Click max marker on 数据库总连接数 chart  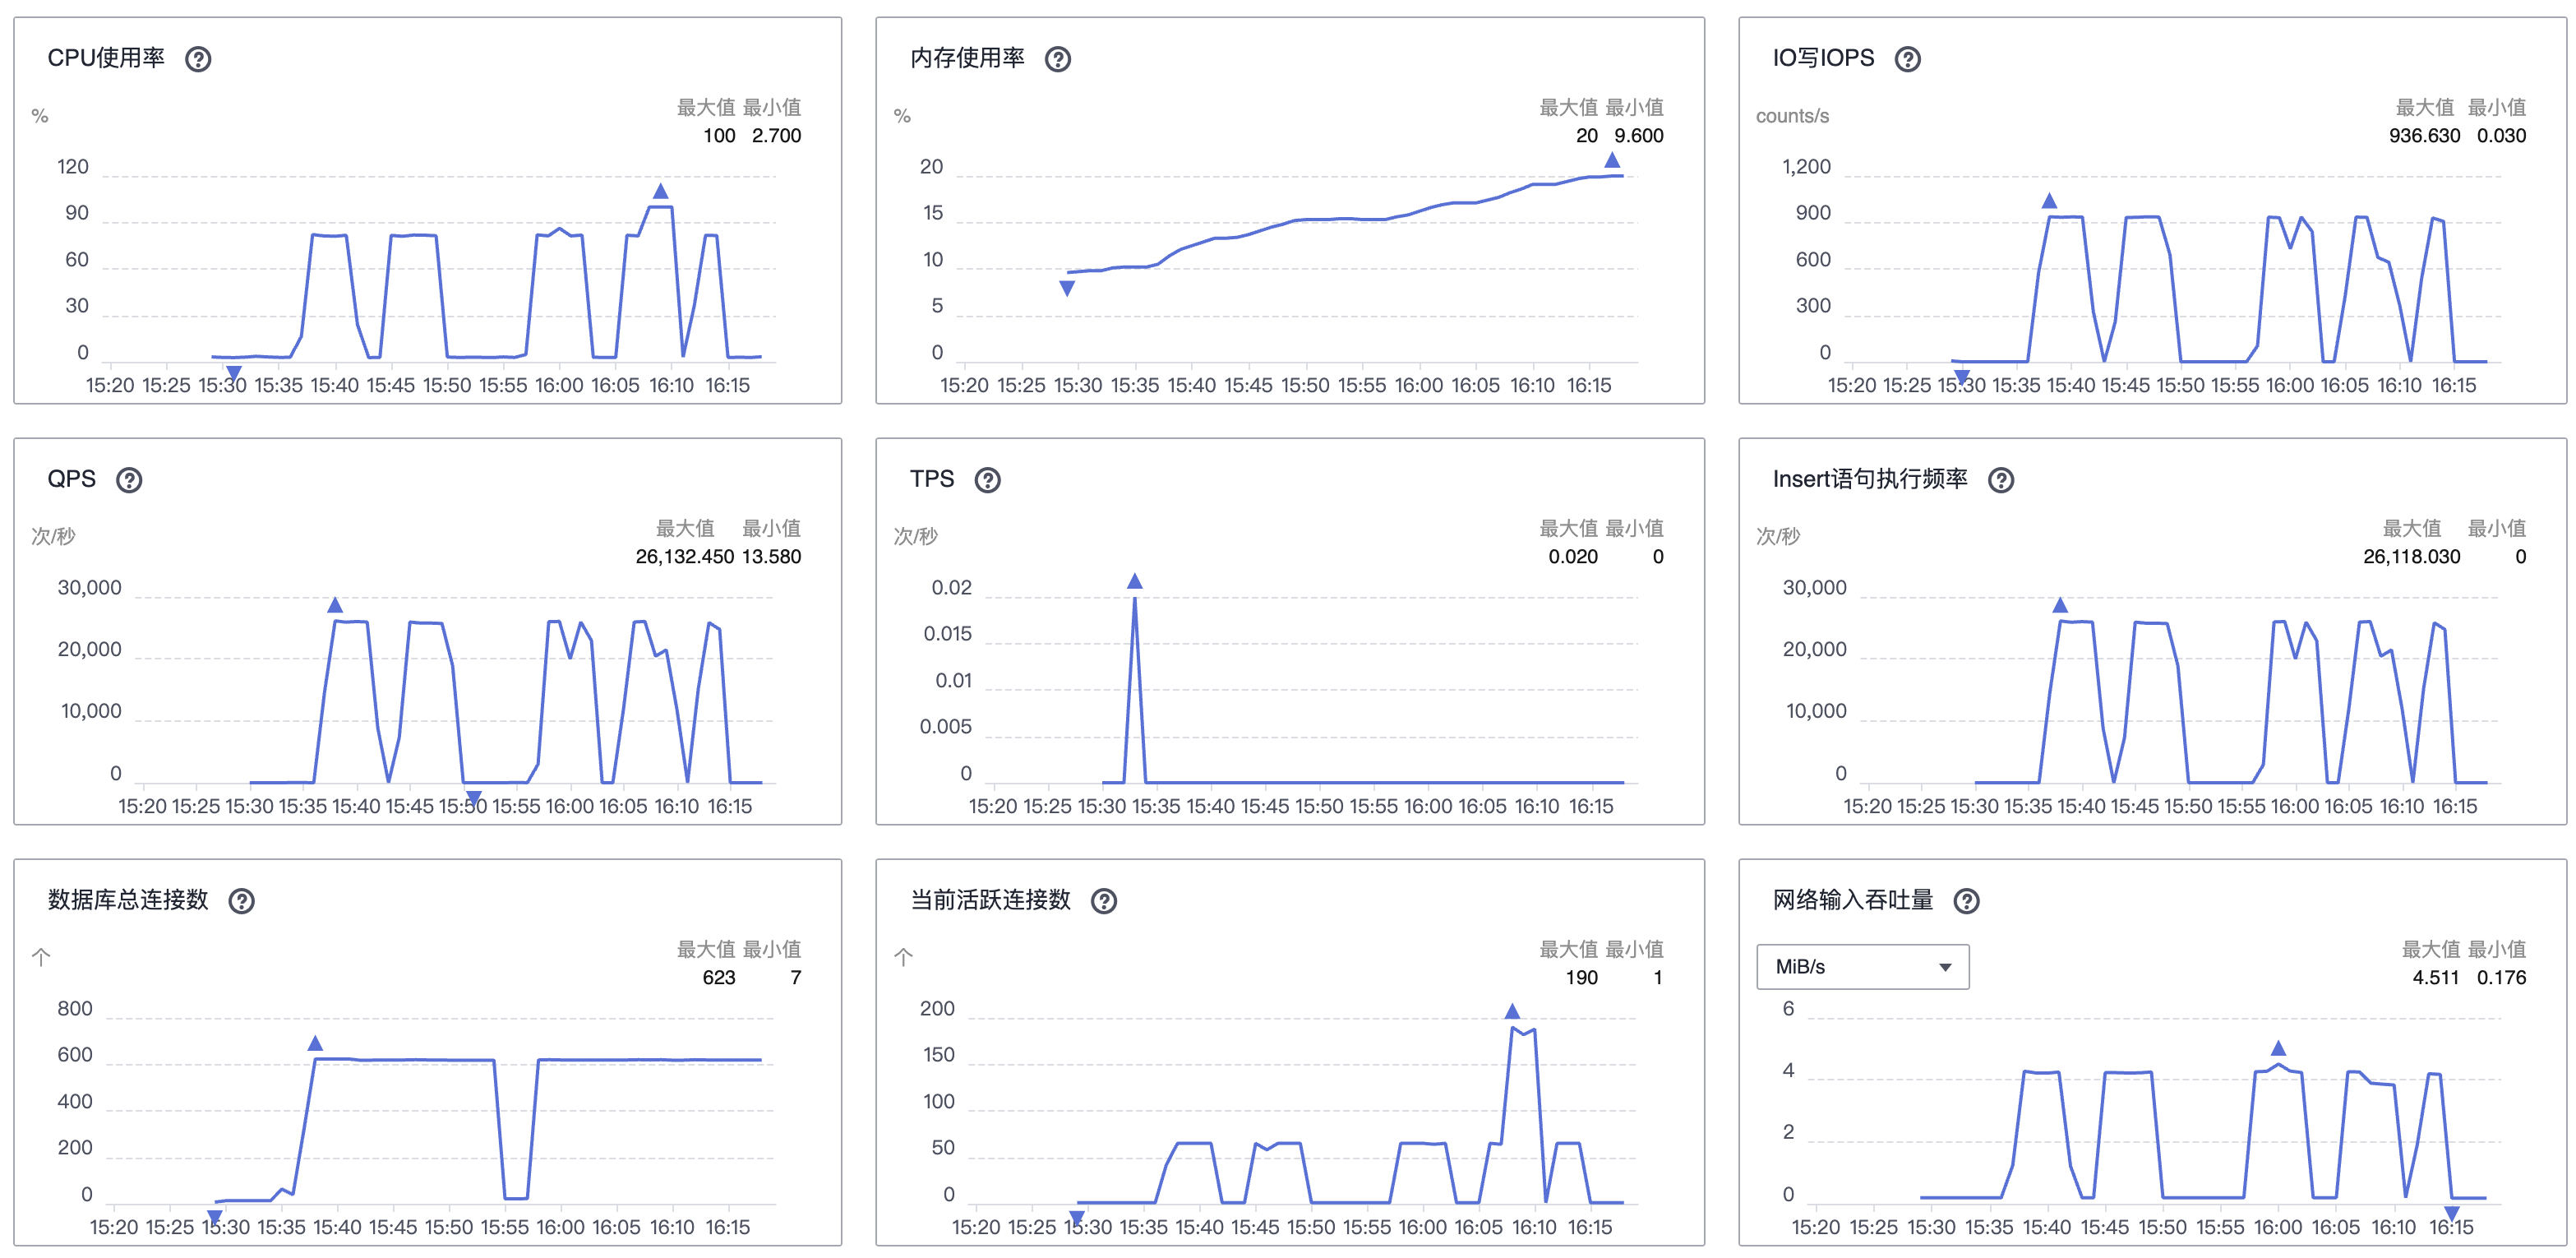pyautogui.click(x=315, y=1043)
